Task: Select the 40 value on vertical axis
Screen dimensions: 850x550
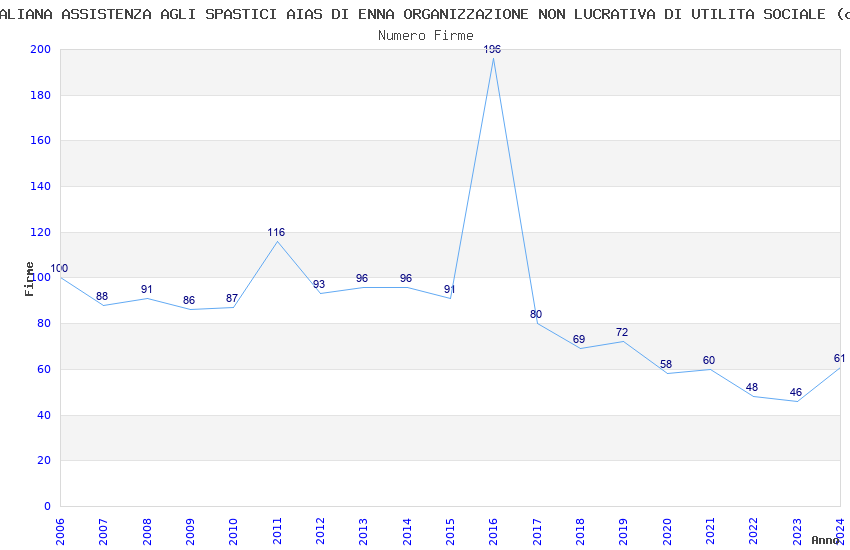Action: tap(44, 415)
